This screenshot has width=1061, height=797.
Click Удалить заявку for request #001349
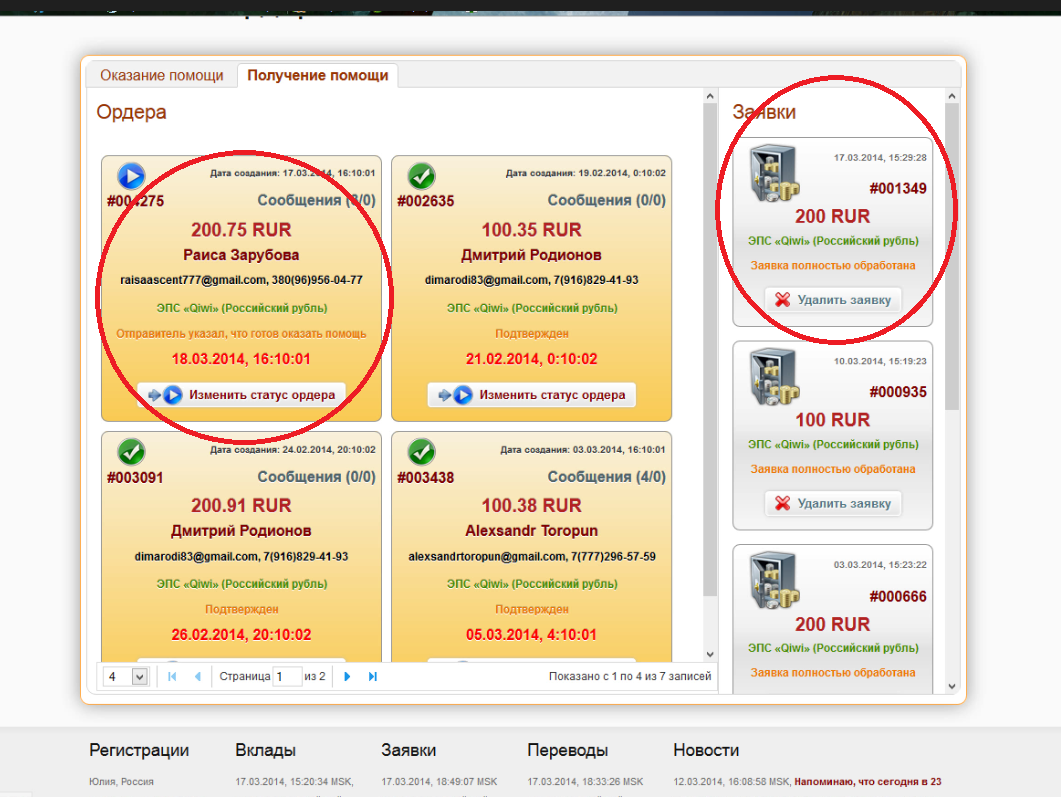[833, 299]
